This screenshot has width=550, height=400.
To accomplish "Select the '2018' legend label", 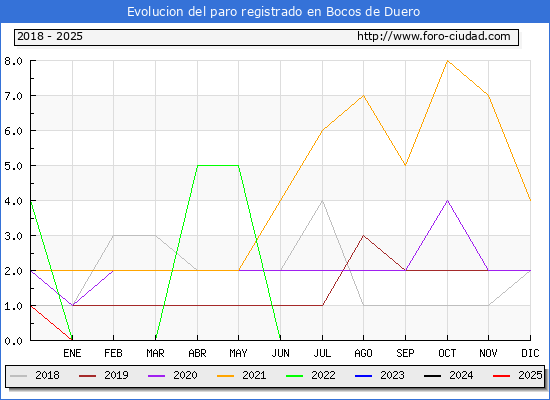I will coord(47,375).
